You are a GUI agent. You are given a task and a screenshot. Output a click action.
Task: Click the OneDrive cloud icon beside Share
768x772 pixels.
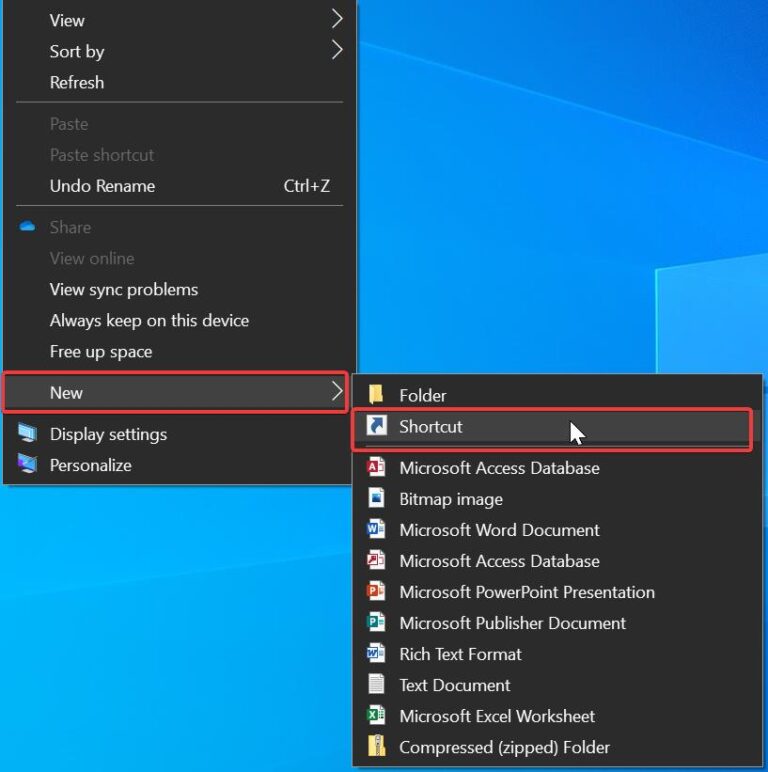(27, 227)
